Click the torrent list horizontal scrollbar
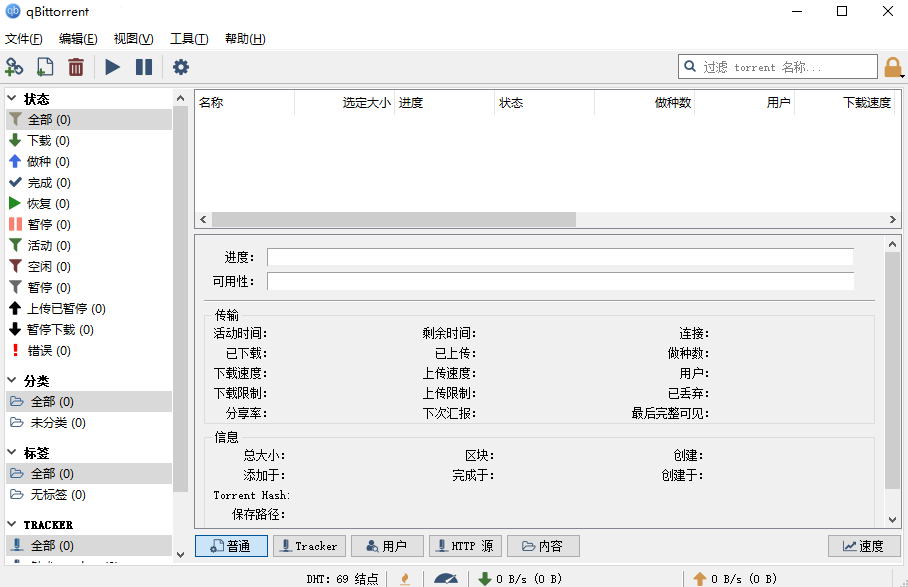This screenshot has width=908, height=587. pyautogui.click(x=393, y=219)
